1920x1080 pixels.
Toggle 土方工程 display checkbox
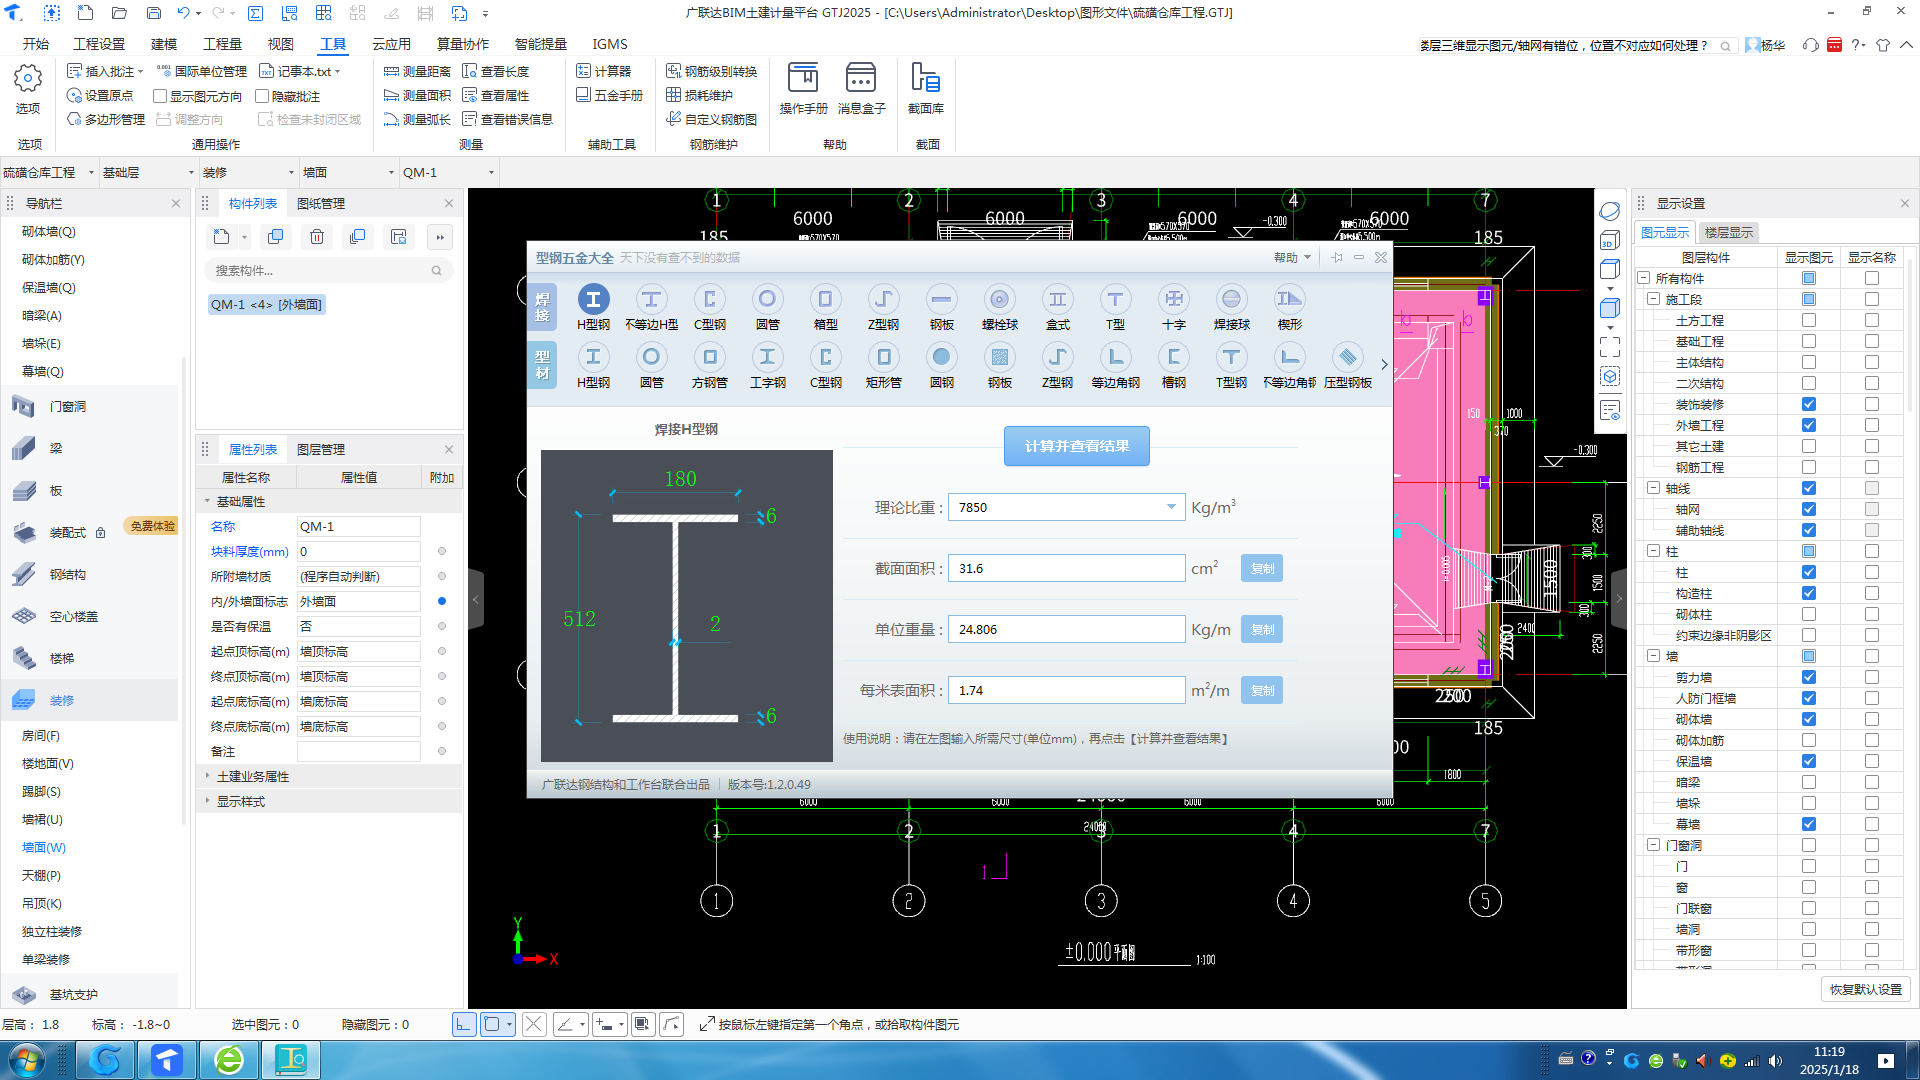click(1809, 320)
